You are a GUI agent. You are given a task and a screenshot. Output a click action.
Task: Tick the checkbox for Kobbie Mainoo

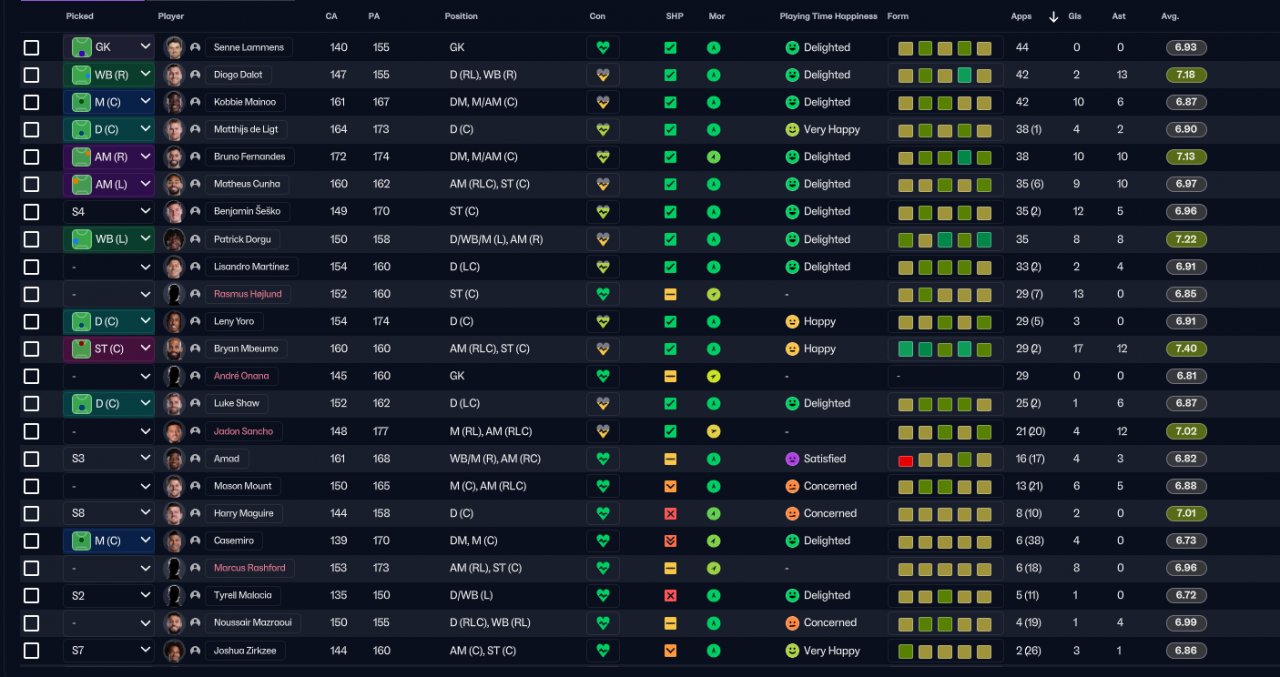coord(31,102)
